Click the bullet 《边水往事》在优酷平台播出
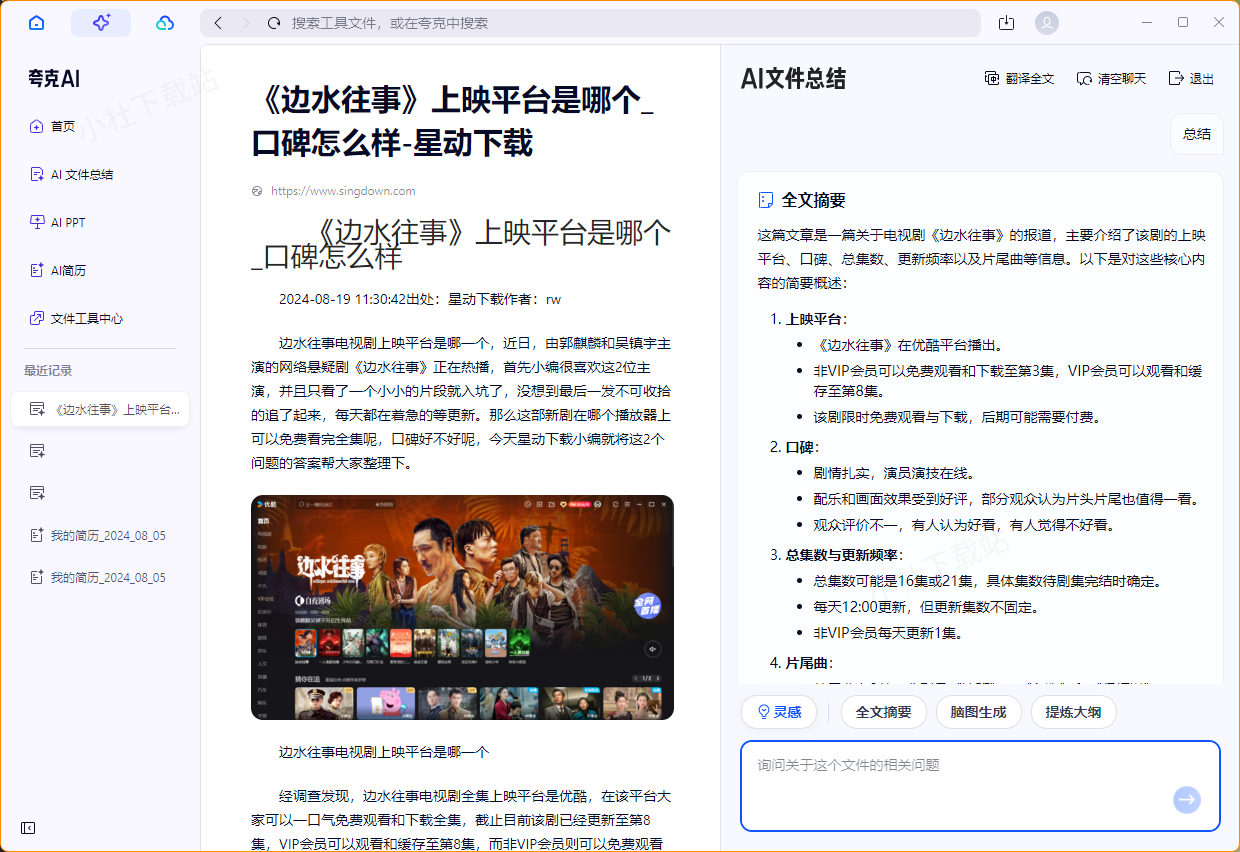Viewport: 1240px width, 852px height. tap(909, 345)
